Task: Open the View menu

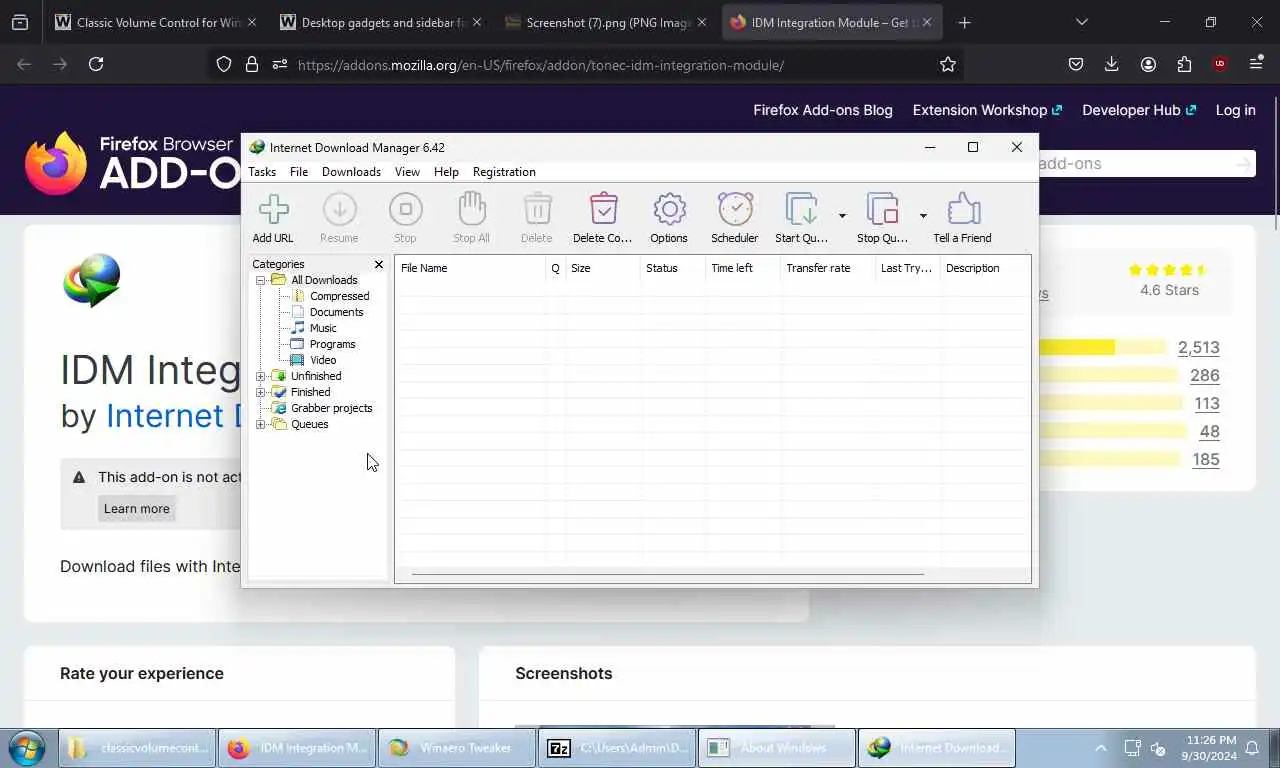Action: (407, 172)
